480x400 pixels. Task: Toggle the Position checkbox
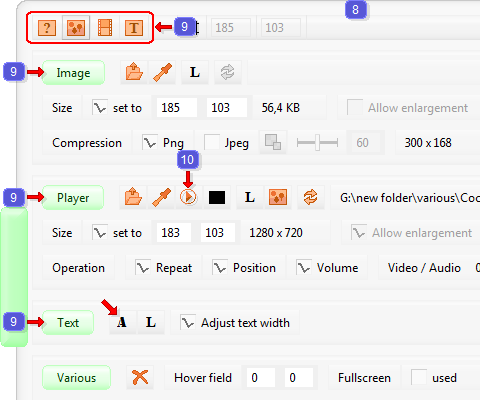point(220,267)
